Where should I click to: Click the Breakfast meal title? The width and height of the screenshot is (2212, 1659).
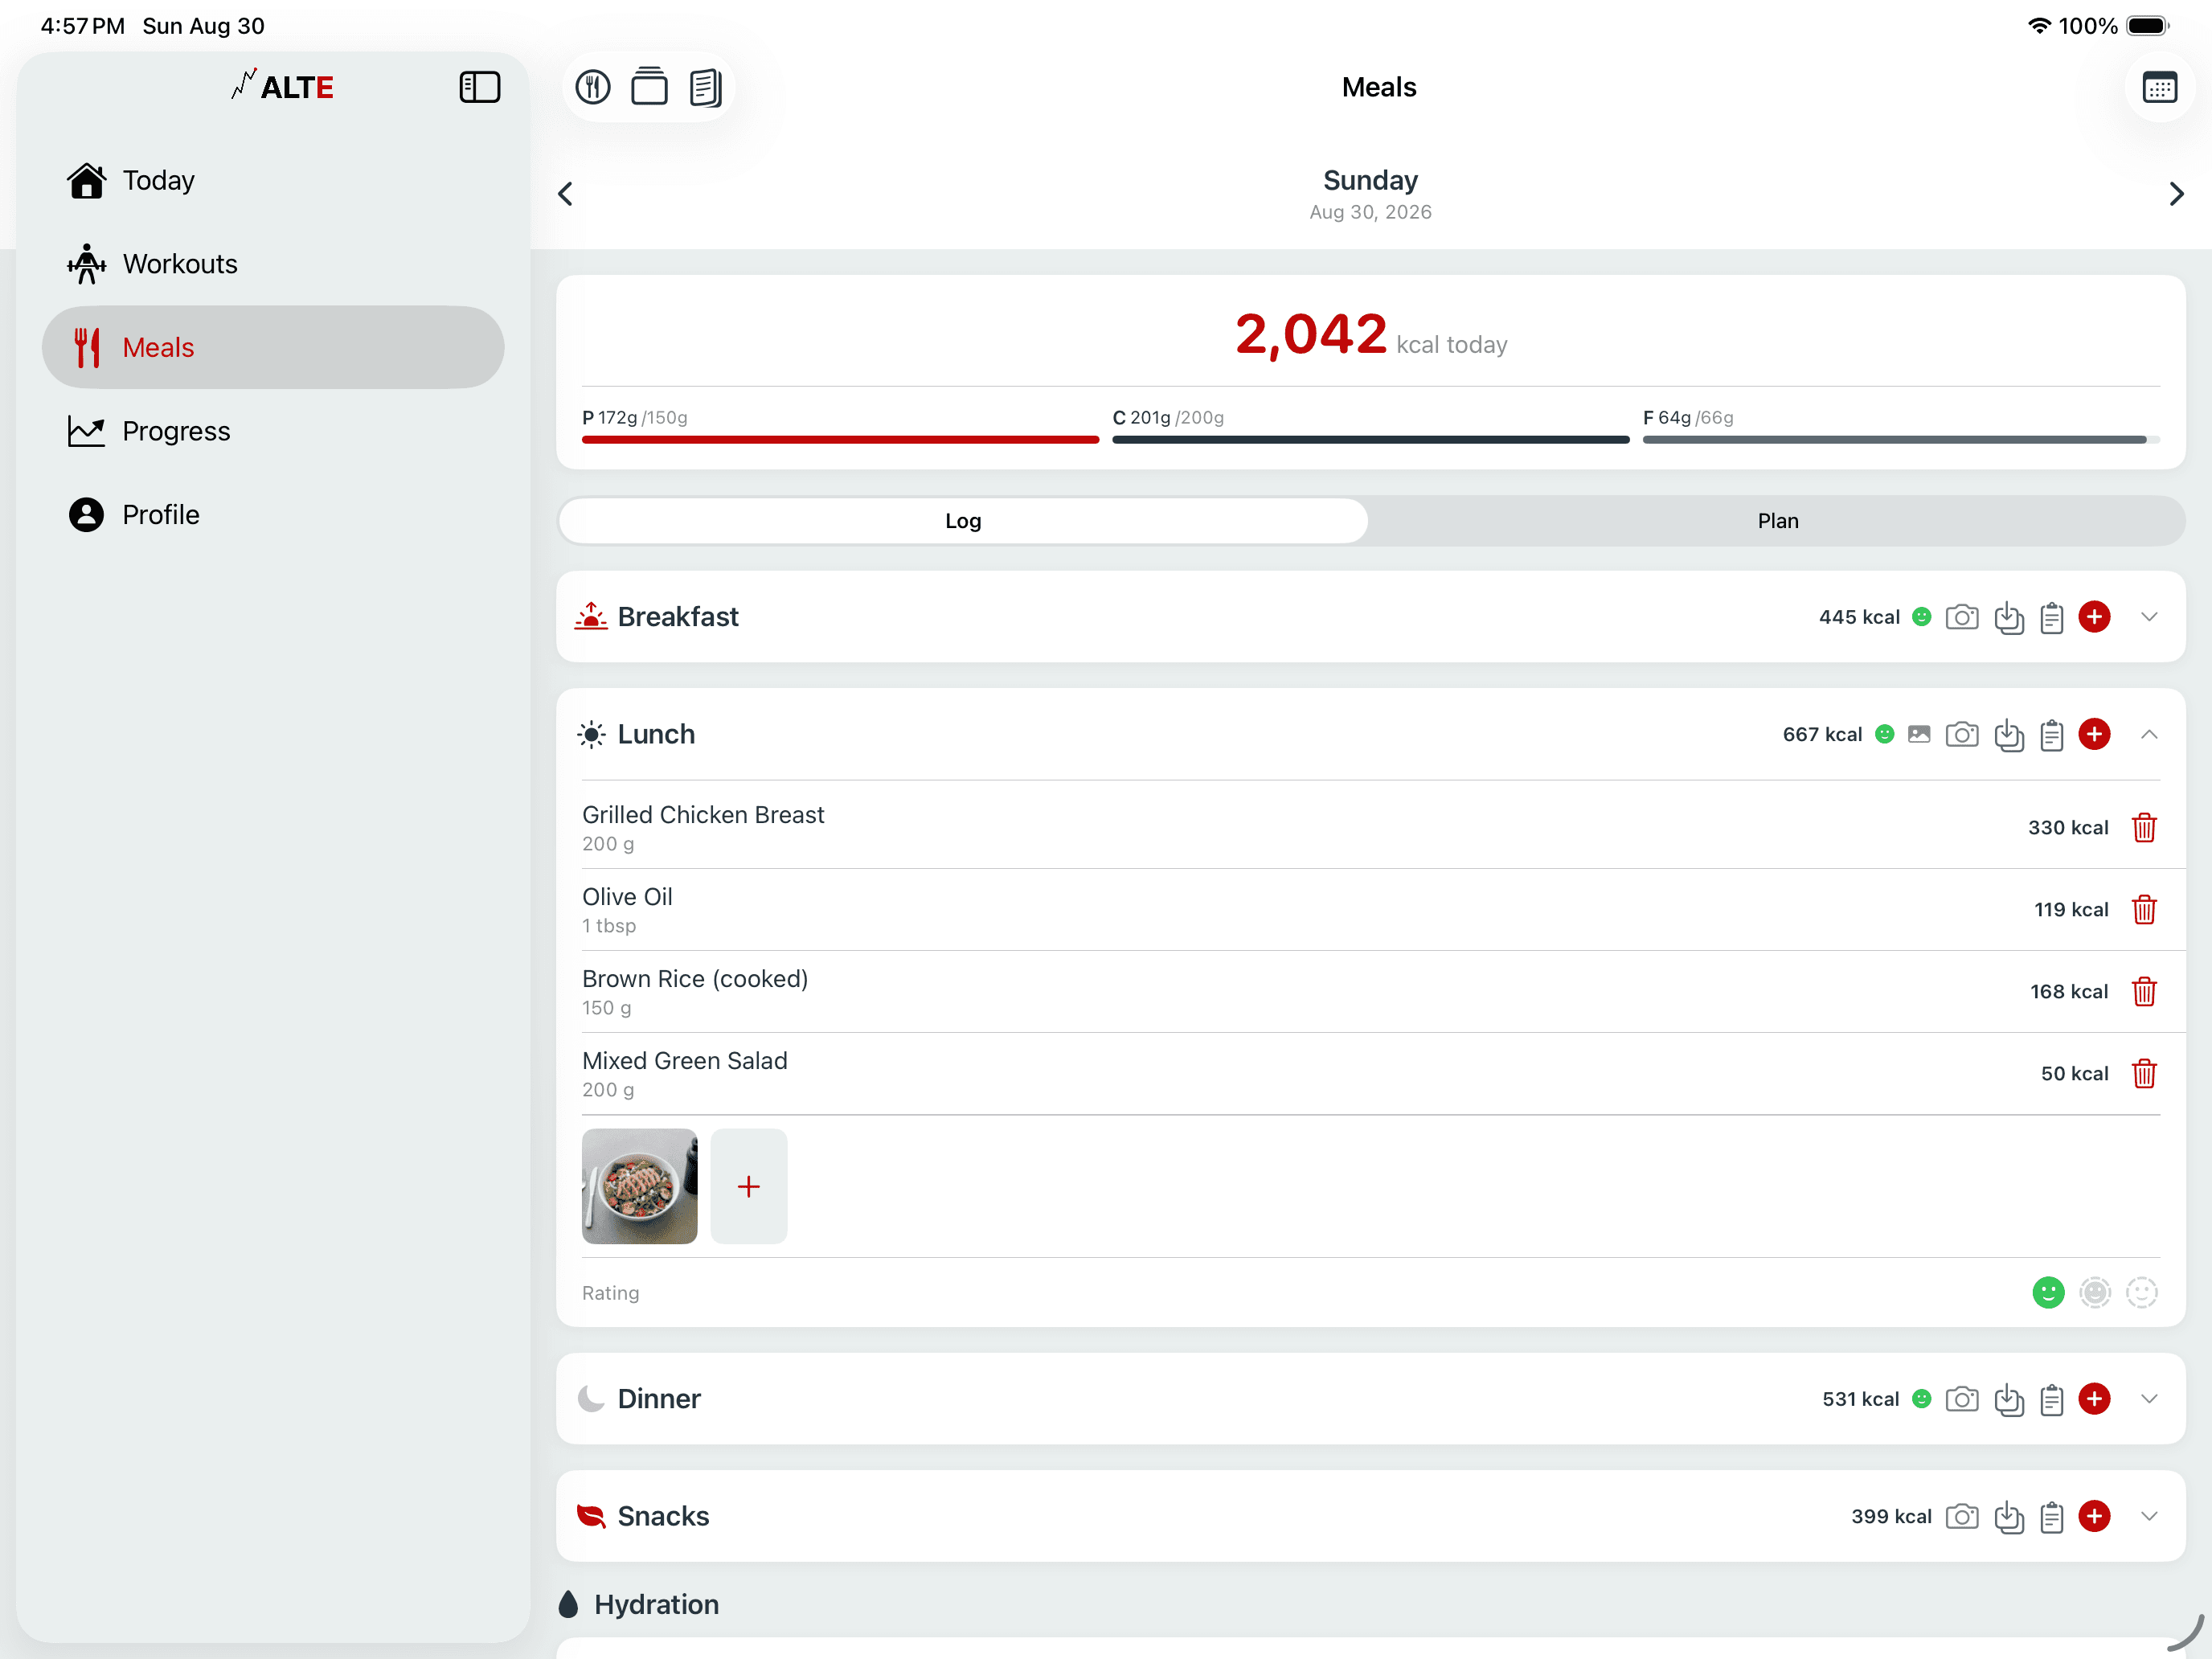pyautogui.click(x=678, y=617)
